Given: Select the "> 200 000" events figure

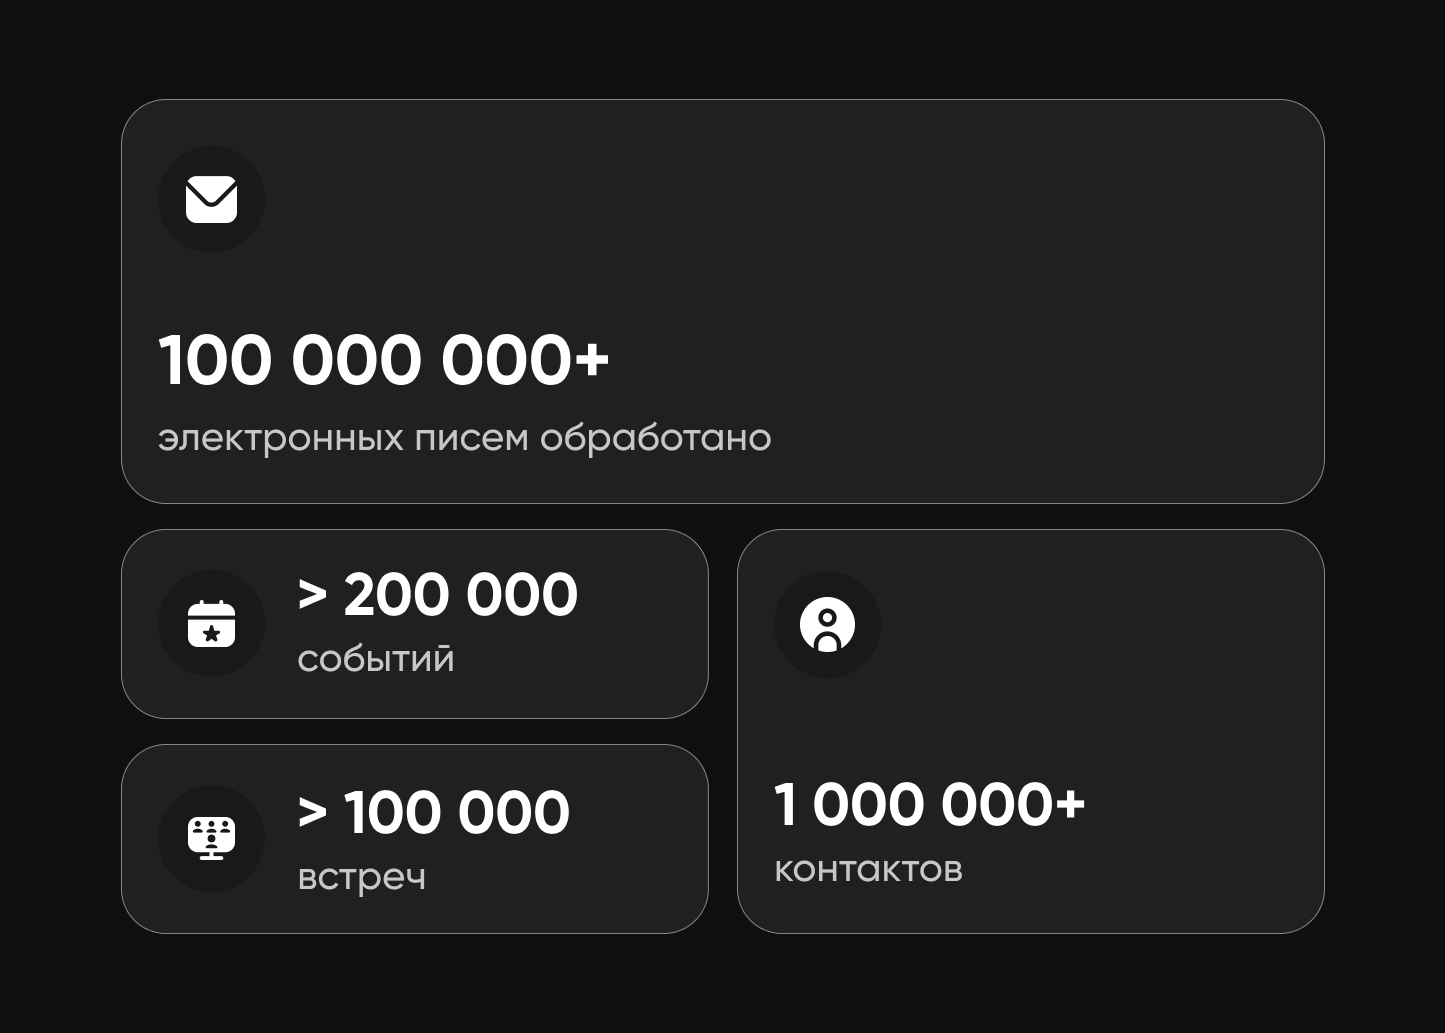Looking at the screenshot, I should click(437, 595).
